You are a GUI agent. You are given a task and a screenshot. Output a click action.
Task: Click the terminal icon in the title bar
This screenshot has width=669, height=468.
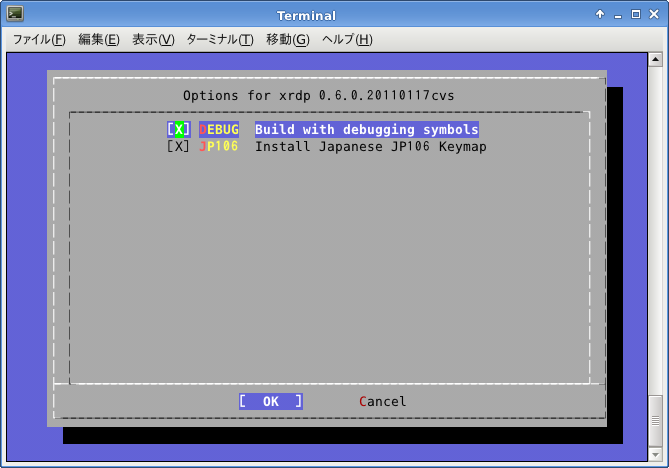pos(15,14)
